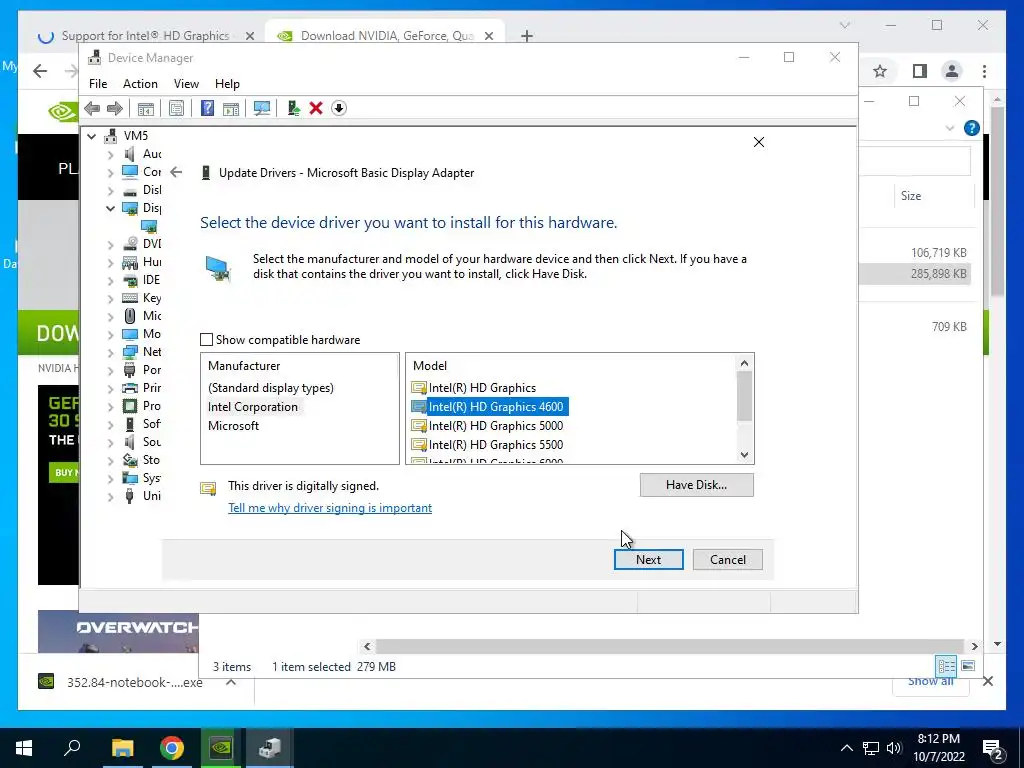Image resolution: width=1024 pixels, height=768 pixels.
Task: Open the Help menu
Action: pos(227,84)
